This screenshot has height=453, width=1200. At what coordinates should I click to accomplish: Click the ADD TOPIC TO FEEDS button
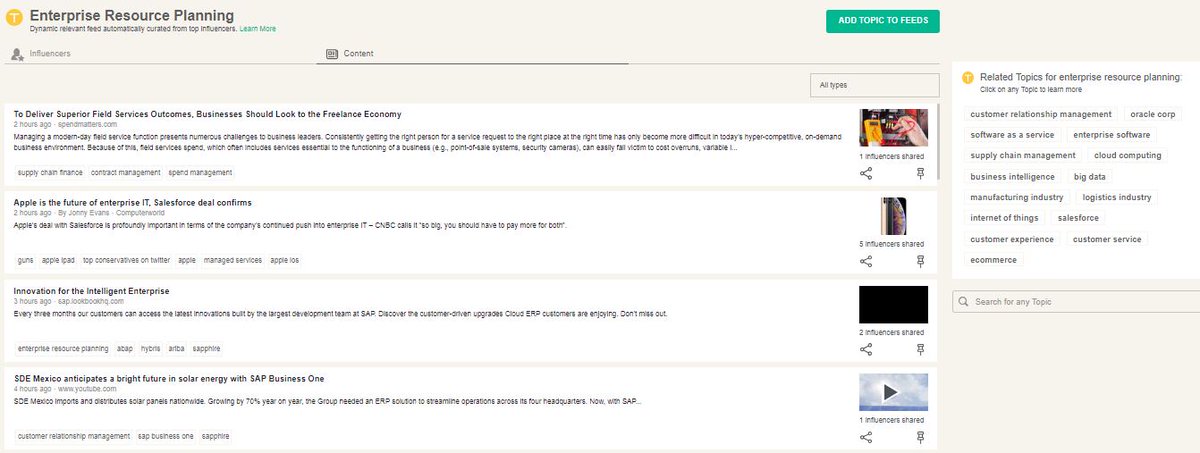(883, 21)
